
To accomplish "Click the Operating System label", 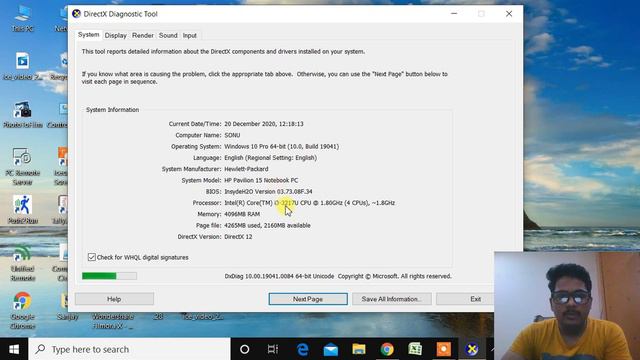I will [196, 147].
